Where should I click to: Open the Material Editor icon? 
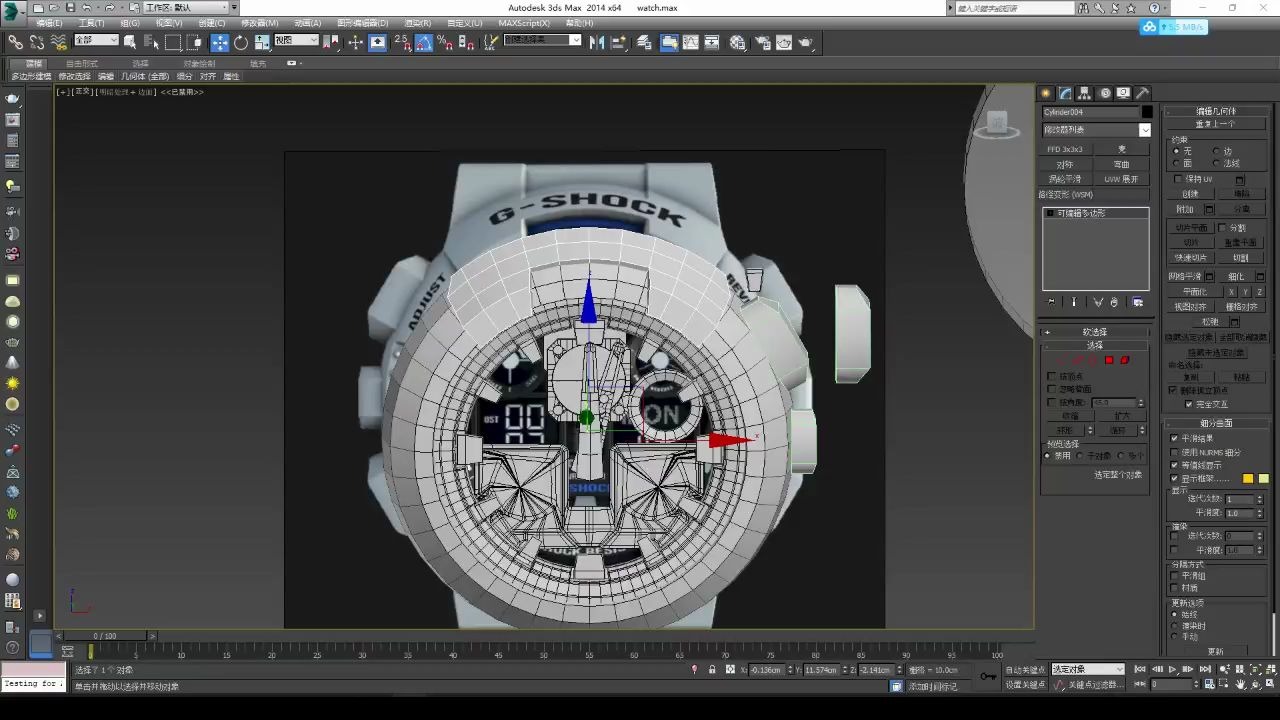point(738,42)
